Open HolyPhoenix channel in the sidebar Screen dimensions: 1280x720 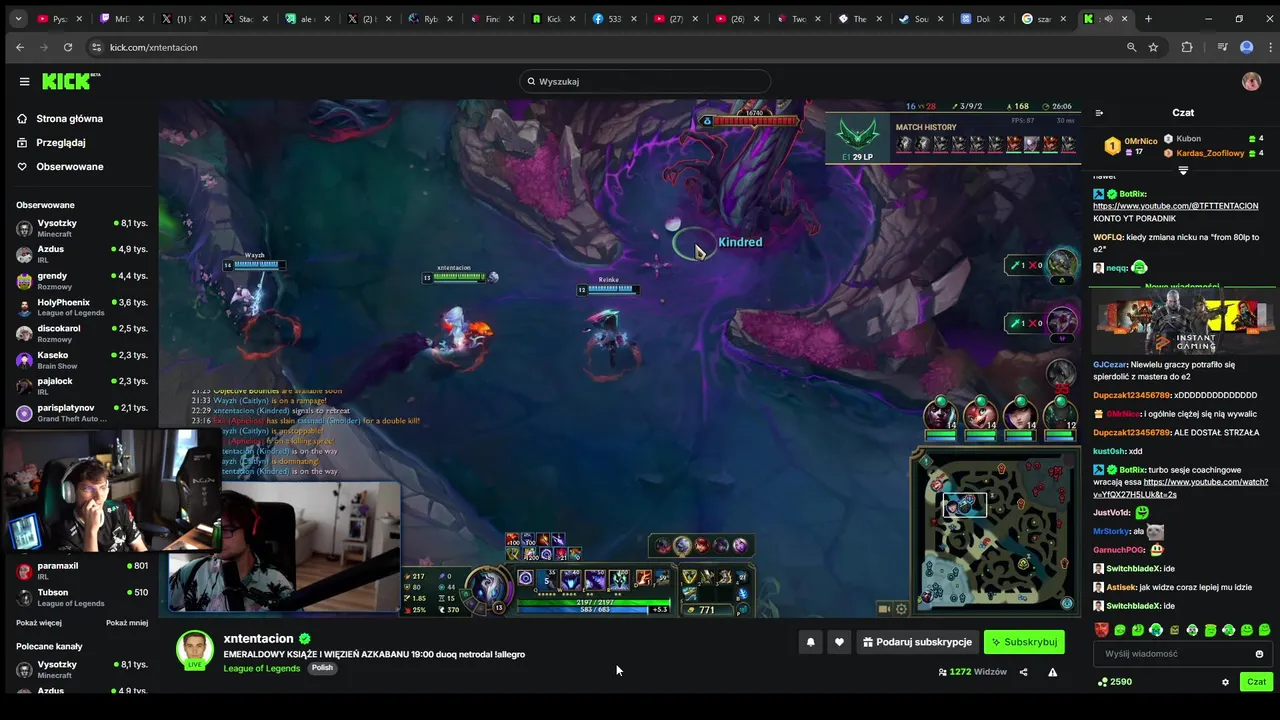(x=82, y=308)
